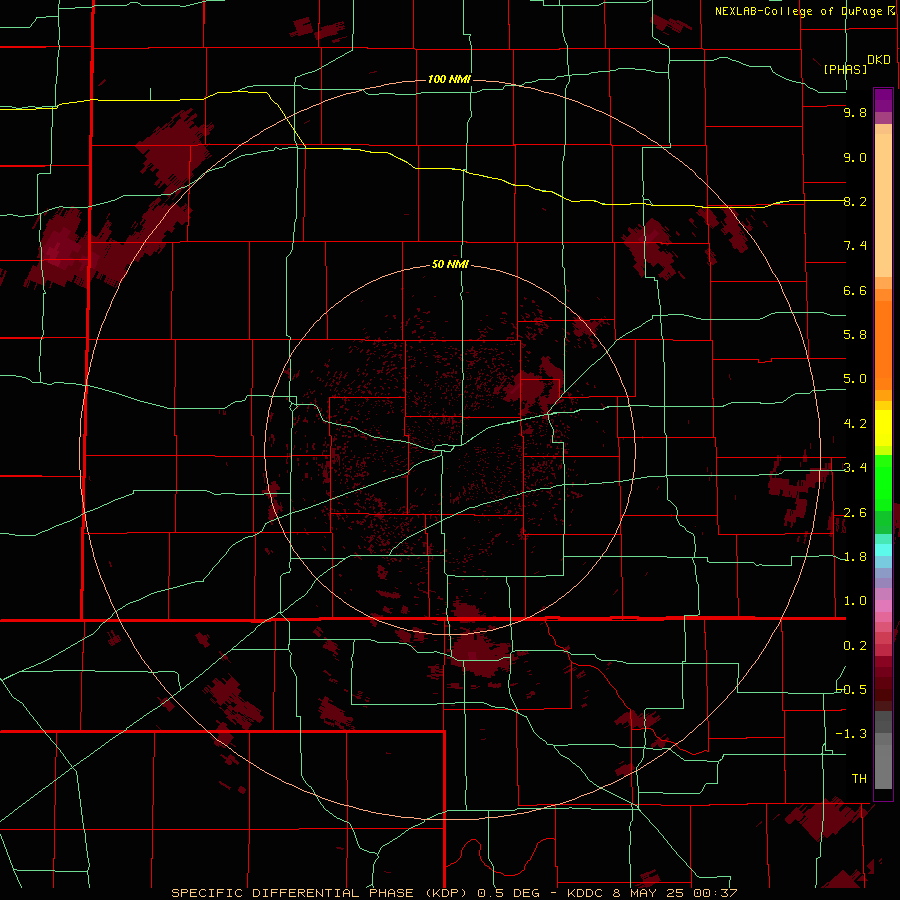900x900 pixels.
Task: Pick the yellow segment of the color bar
Action: point(883,428)
